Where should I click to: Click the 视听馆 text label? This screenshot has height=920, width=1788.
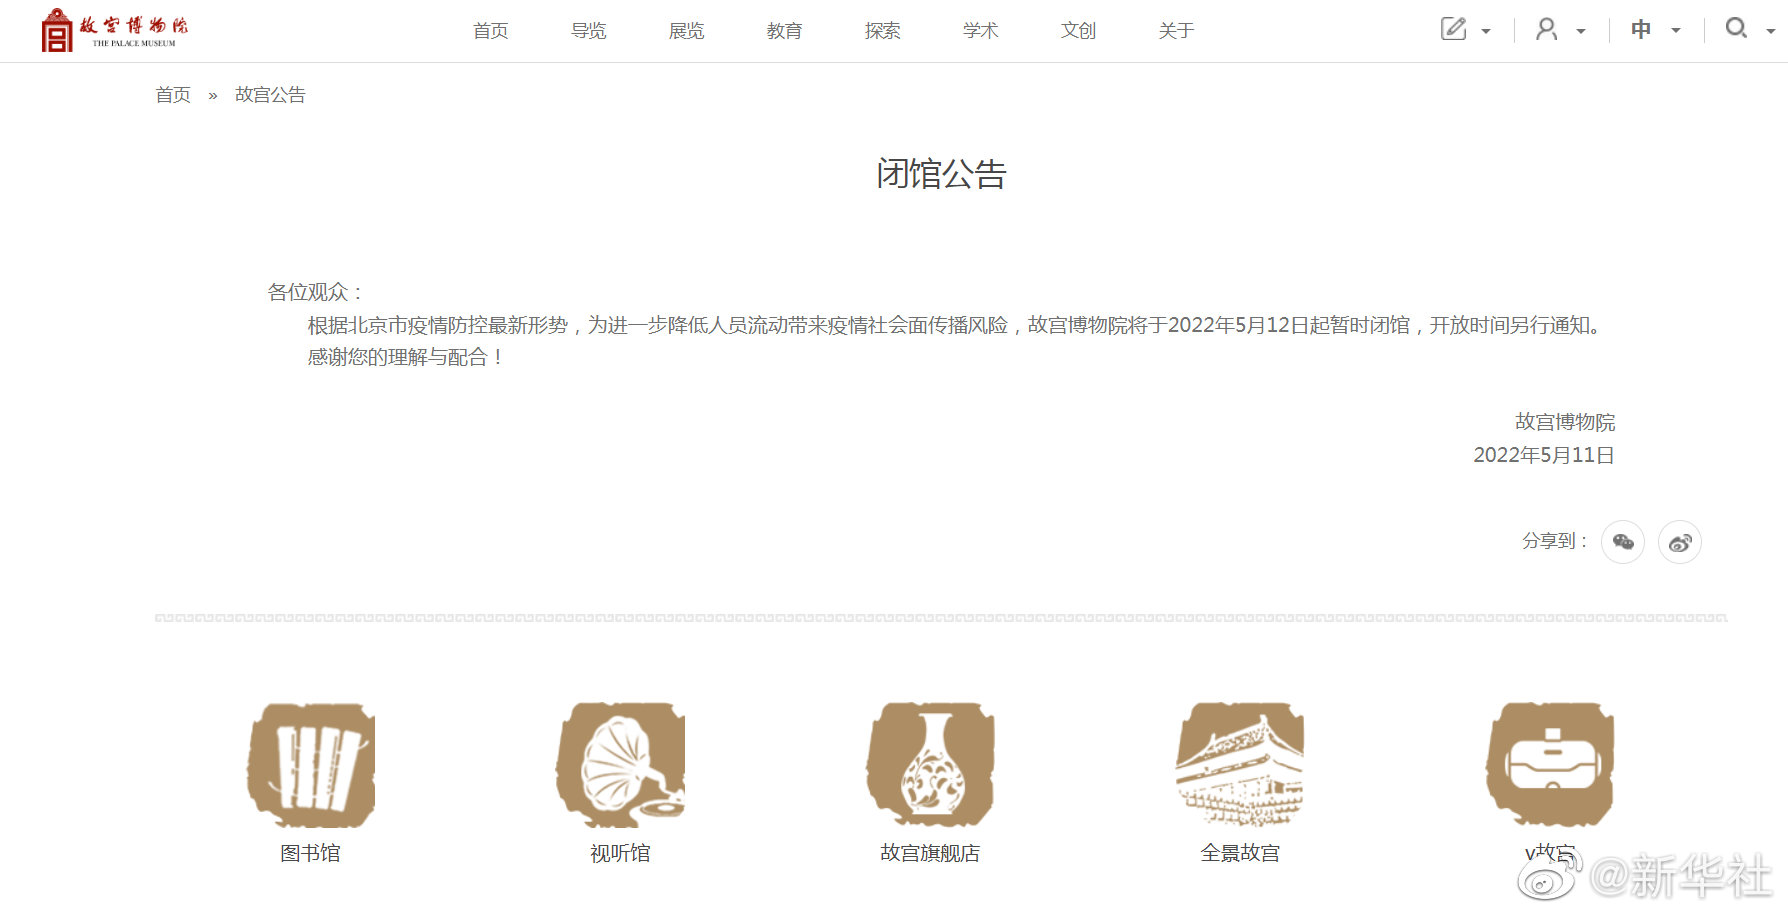(620, 853)
